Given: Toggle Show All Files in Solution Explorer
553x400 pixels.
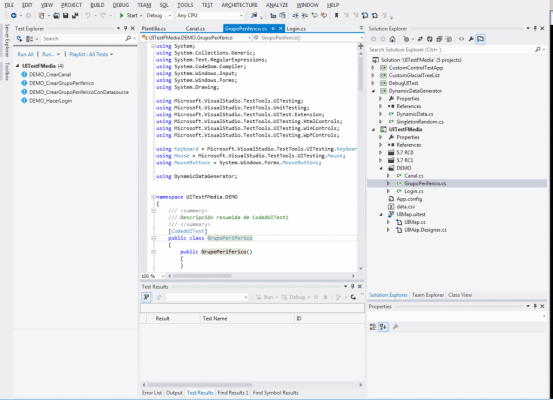Looking at the screenshot, I should tap(449, 39).
